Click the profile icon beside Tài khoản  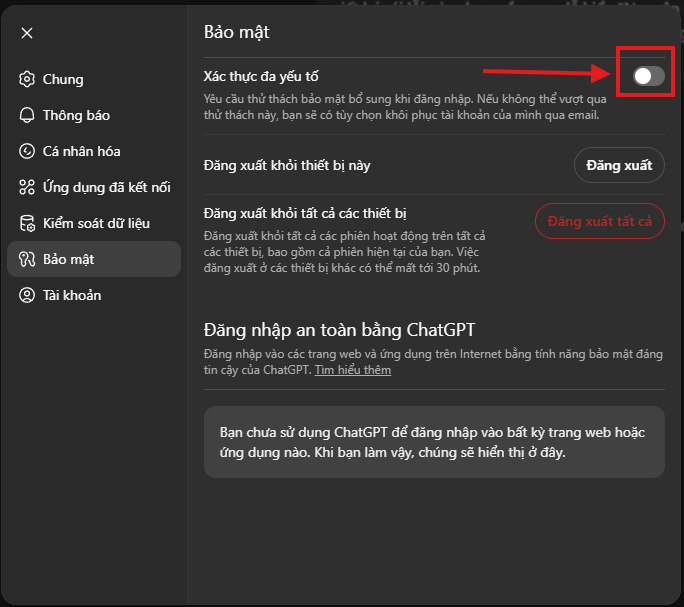pyautogui.click(x=27, y=295)
